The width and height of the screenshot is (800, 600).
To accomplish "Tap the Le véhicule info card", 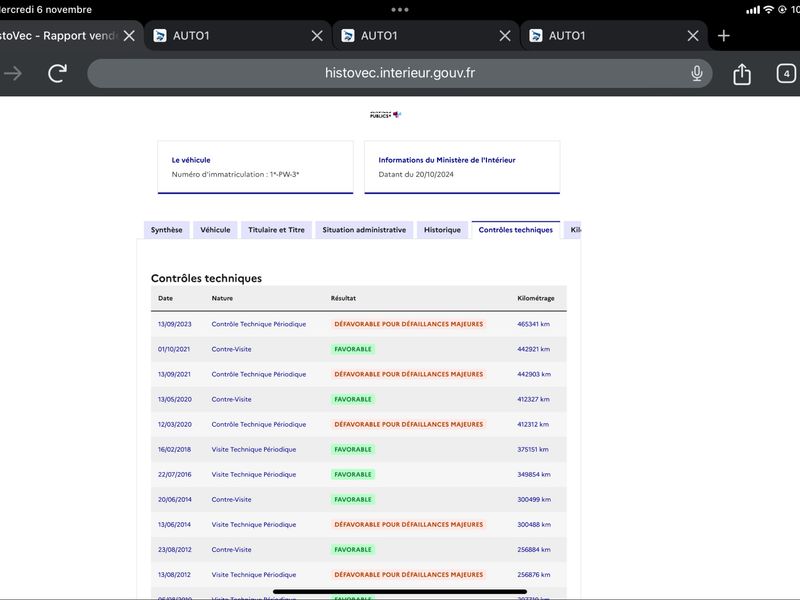I will coord(255,167).
